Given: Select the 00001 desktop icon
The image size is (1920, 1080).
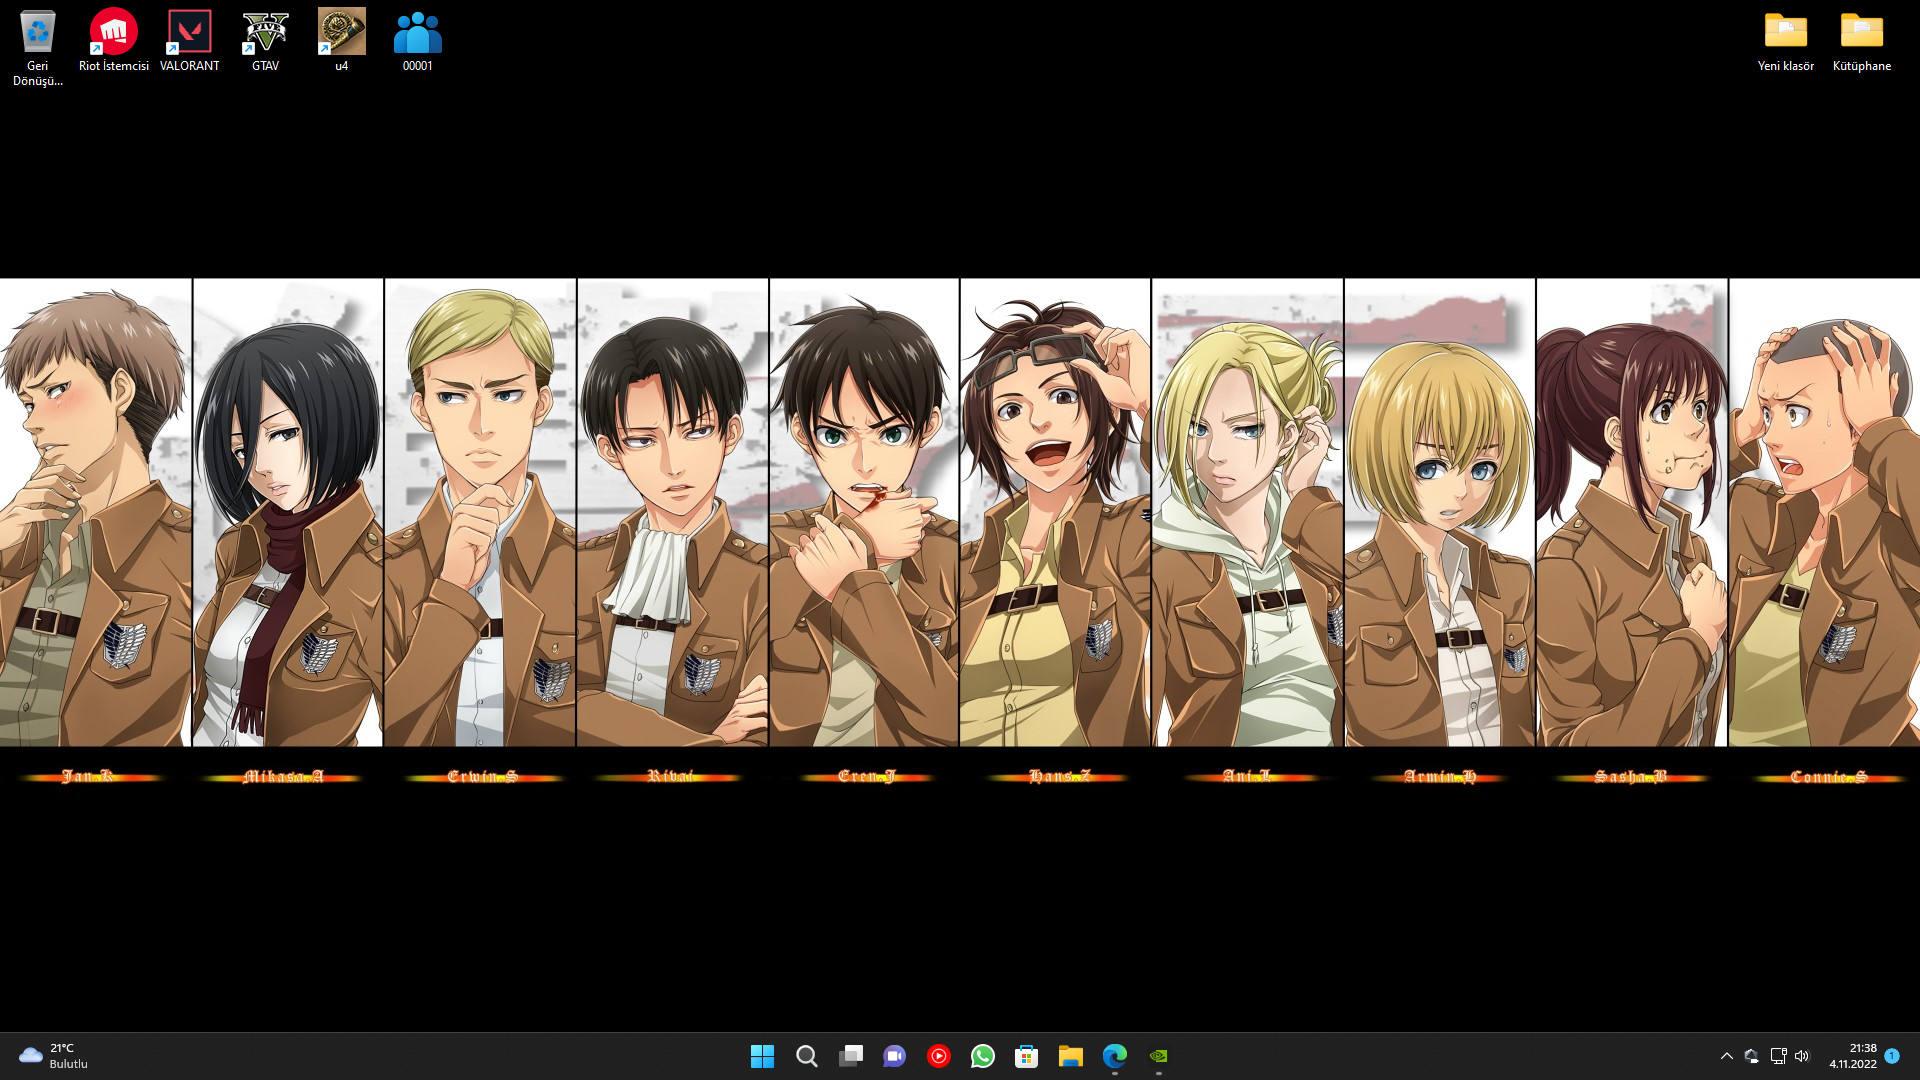Looking at the screenshot, I should point(418,40).
